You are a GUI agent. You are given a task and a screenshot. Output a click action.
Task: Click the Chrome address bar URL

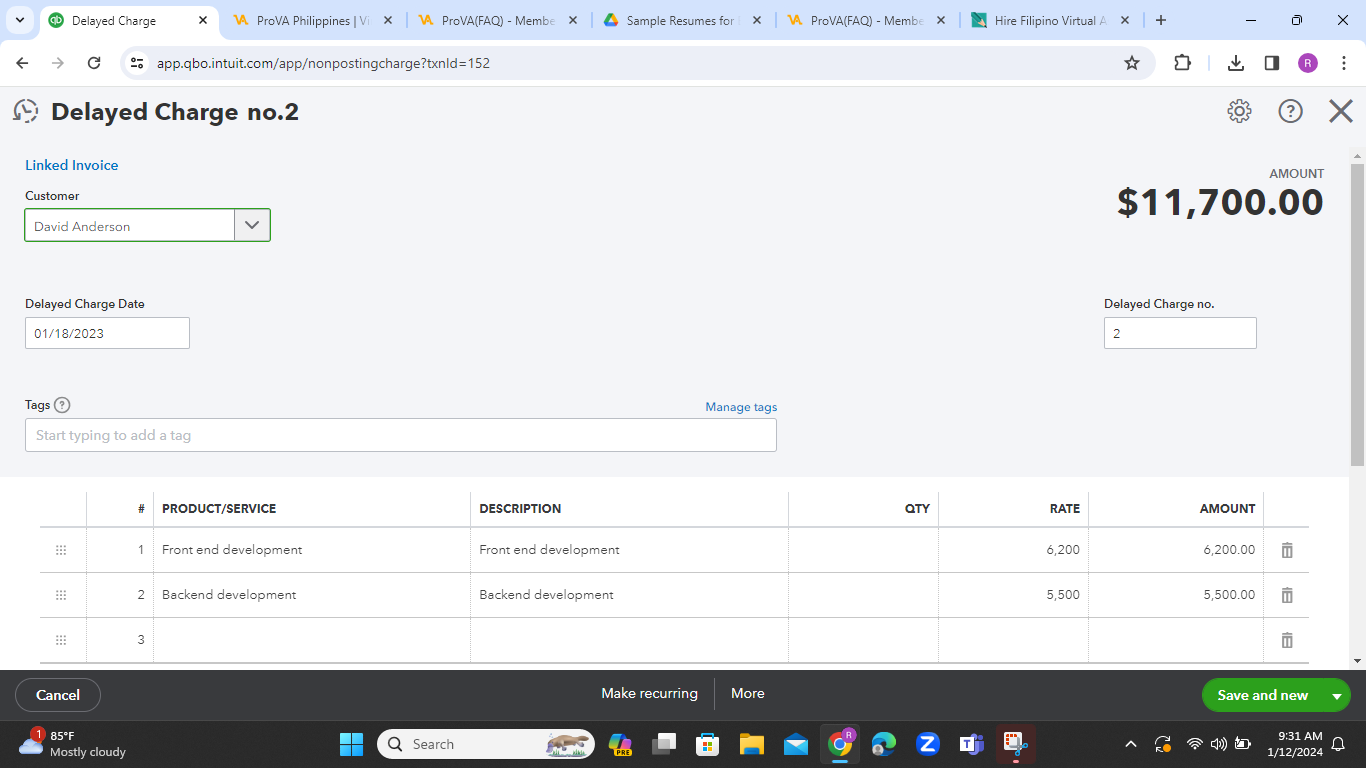[323, 63]
